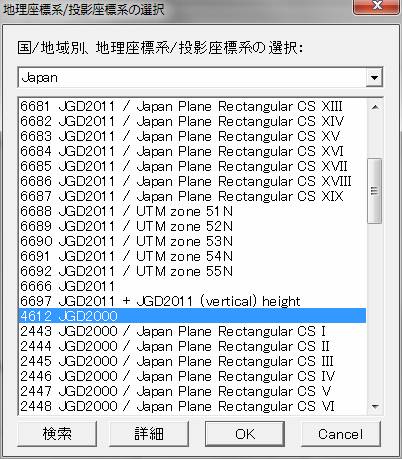The height and width of the screenshot is (459, 402).
Task: Click the scrollbar up arrow
Action: (x=375, y=107)
